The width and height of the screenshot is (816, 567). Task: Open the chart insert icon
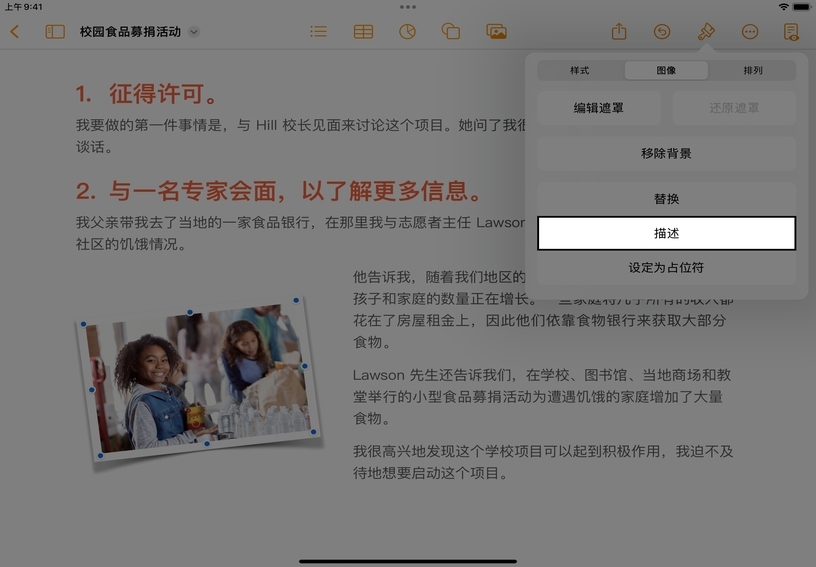coord(407,32)
